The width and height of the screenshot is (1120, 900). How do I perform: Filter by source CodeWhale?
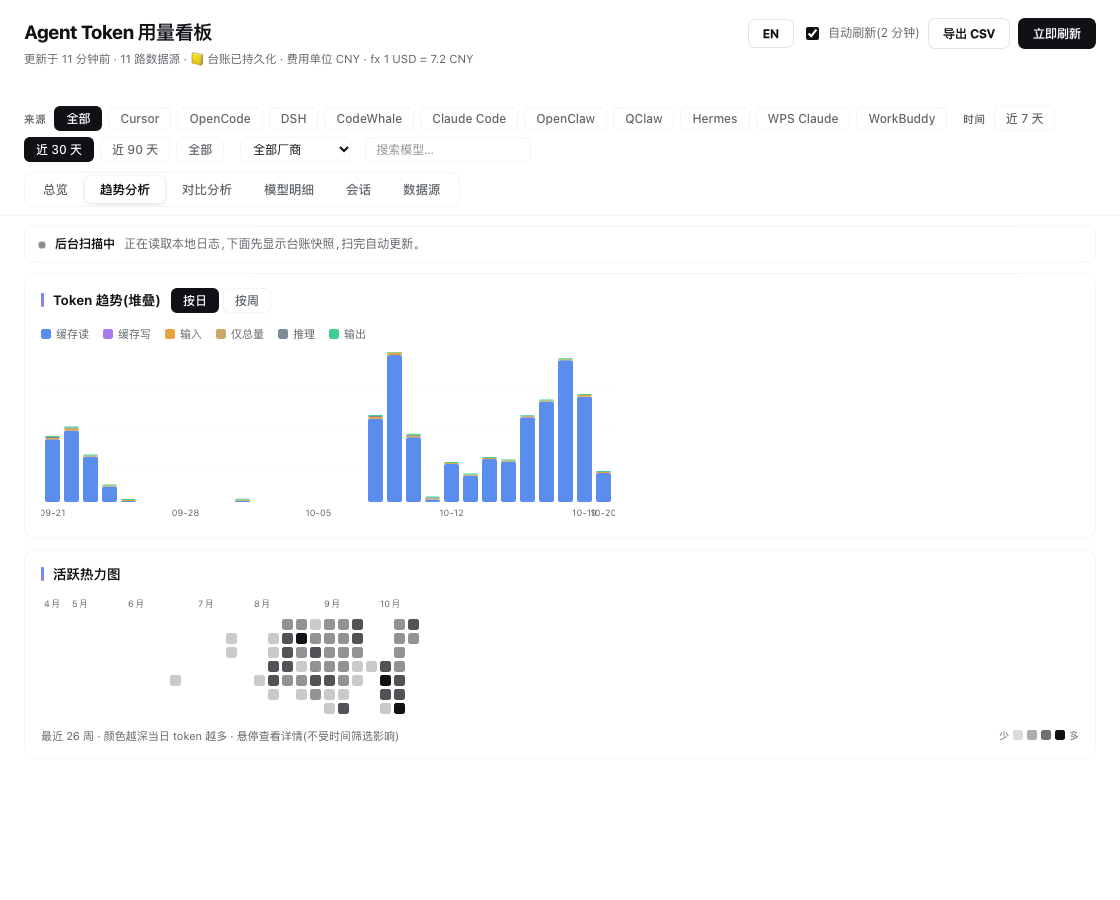click(369, 119)
